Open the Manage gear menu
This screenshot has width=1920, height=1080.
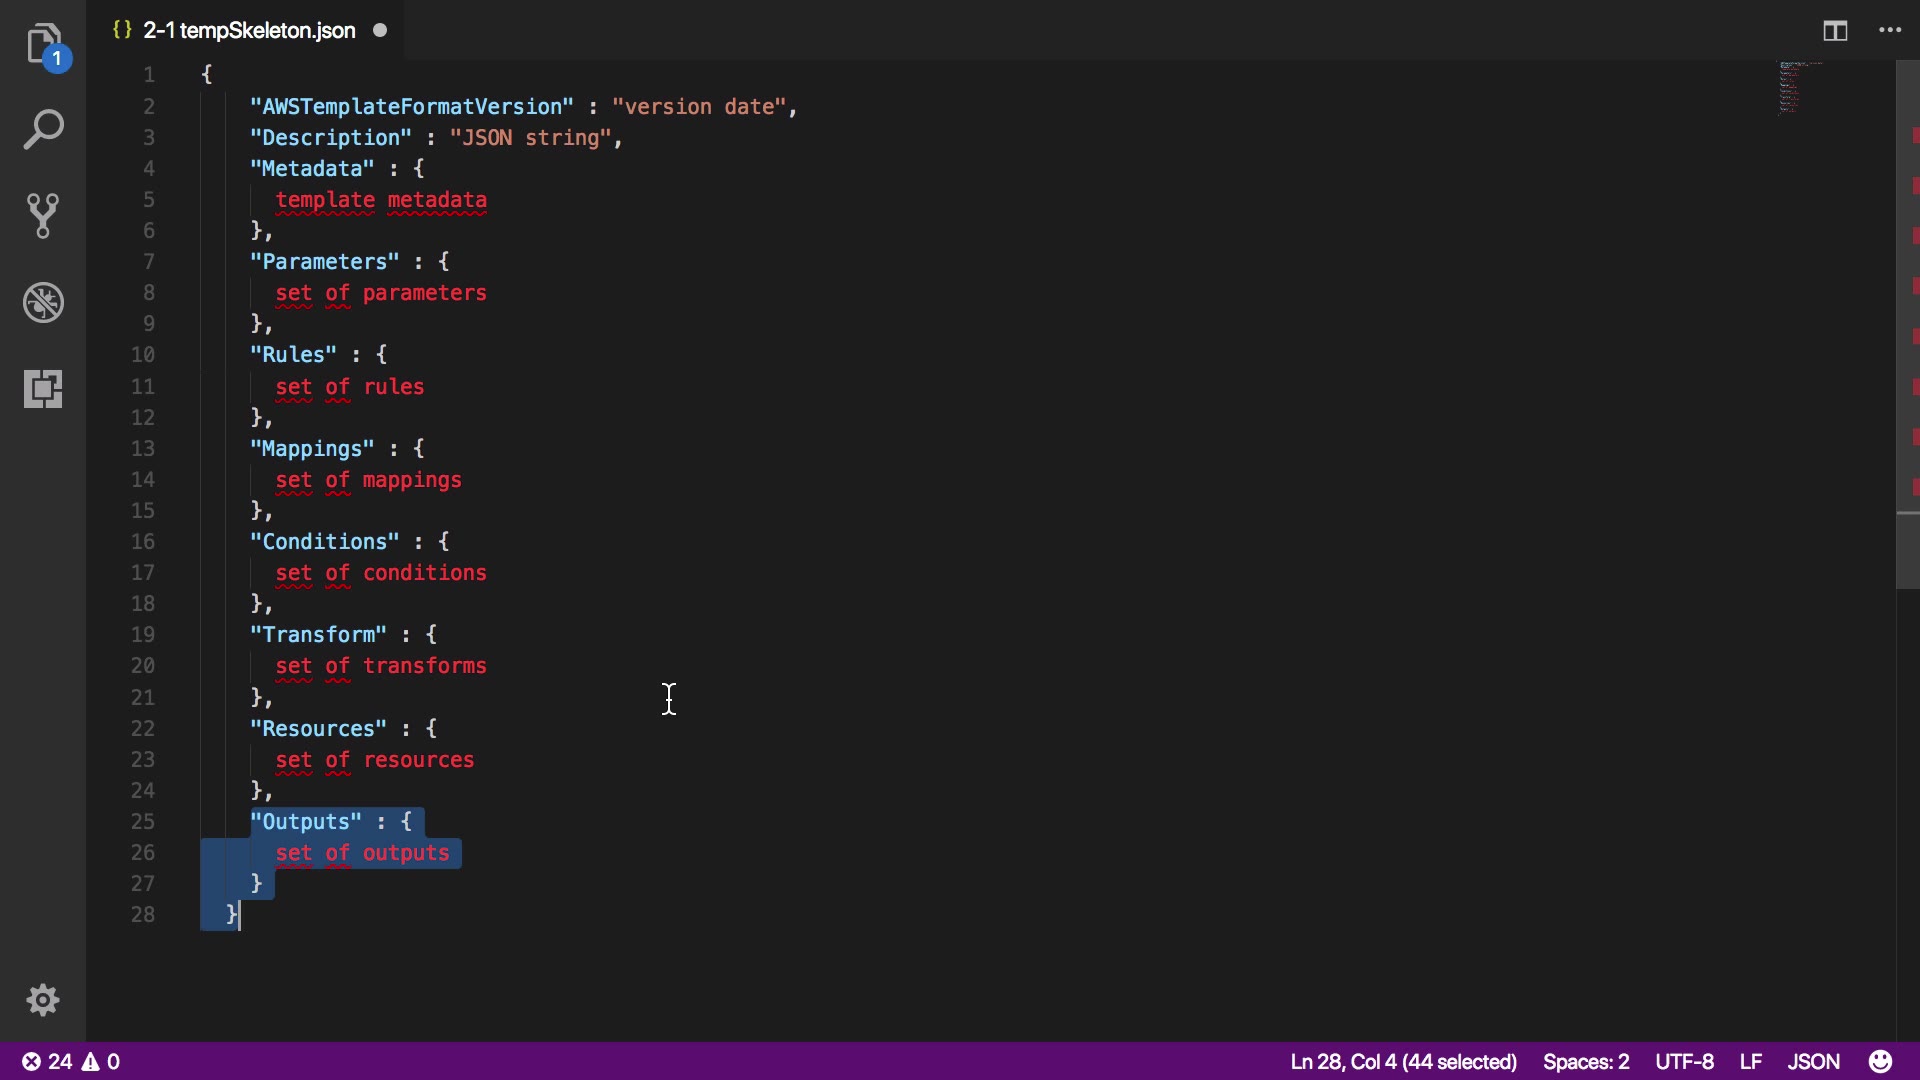click(x=43, y=1000)
